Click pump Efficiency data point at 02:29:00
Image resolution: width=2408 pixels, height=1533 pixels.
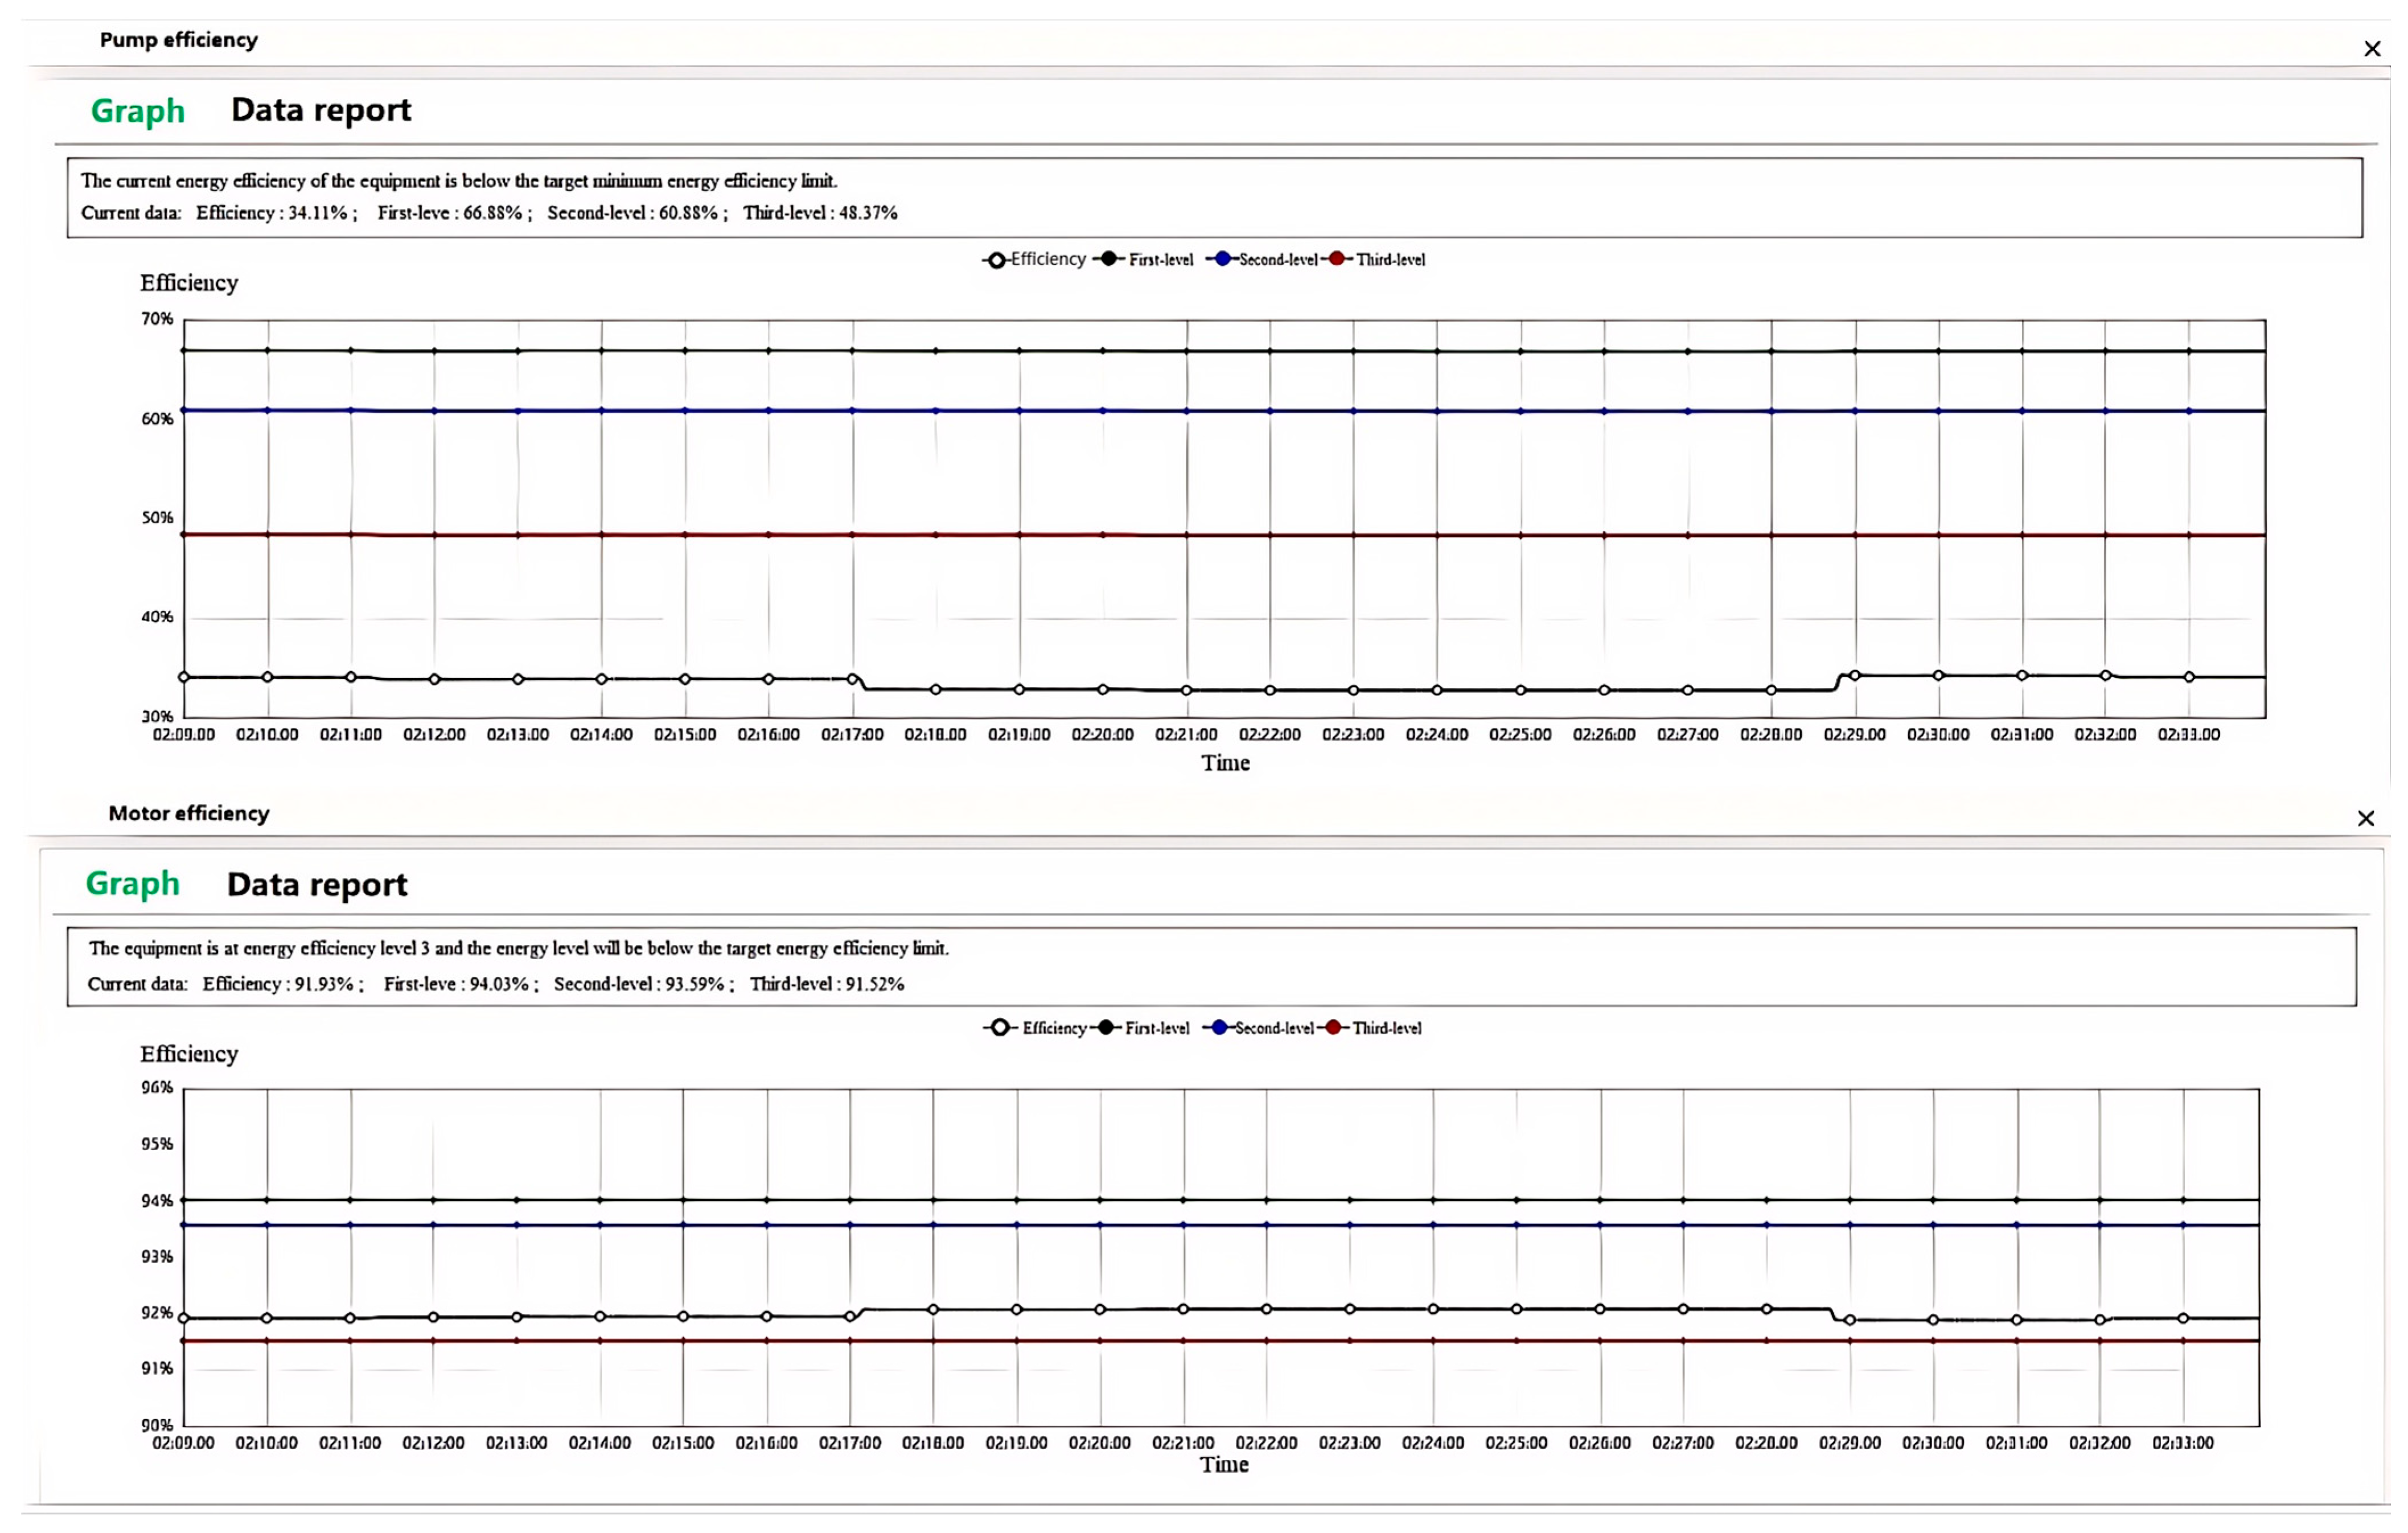coord(1855,676)
